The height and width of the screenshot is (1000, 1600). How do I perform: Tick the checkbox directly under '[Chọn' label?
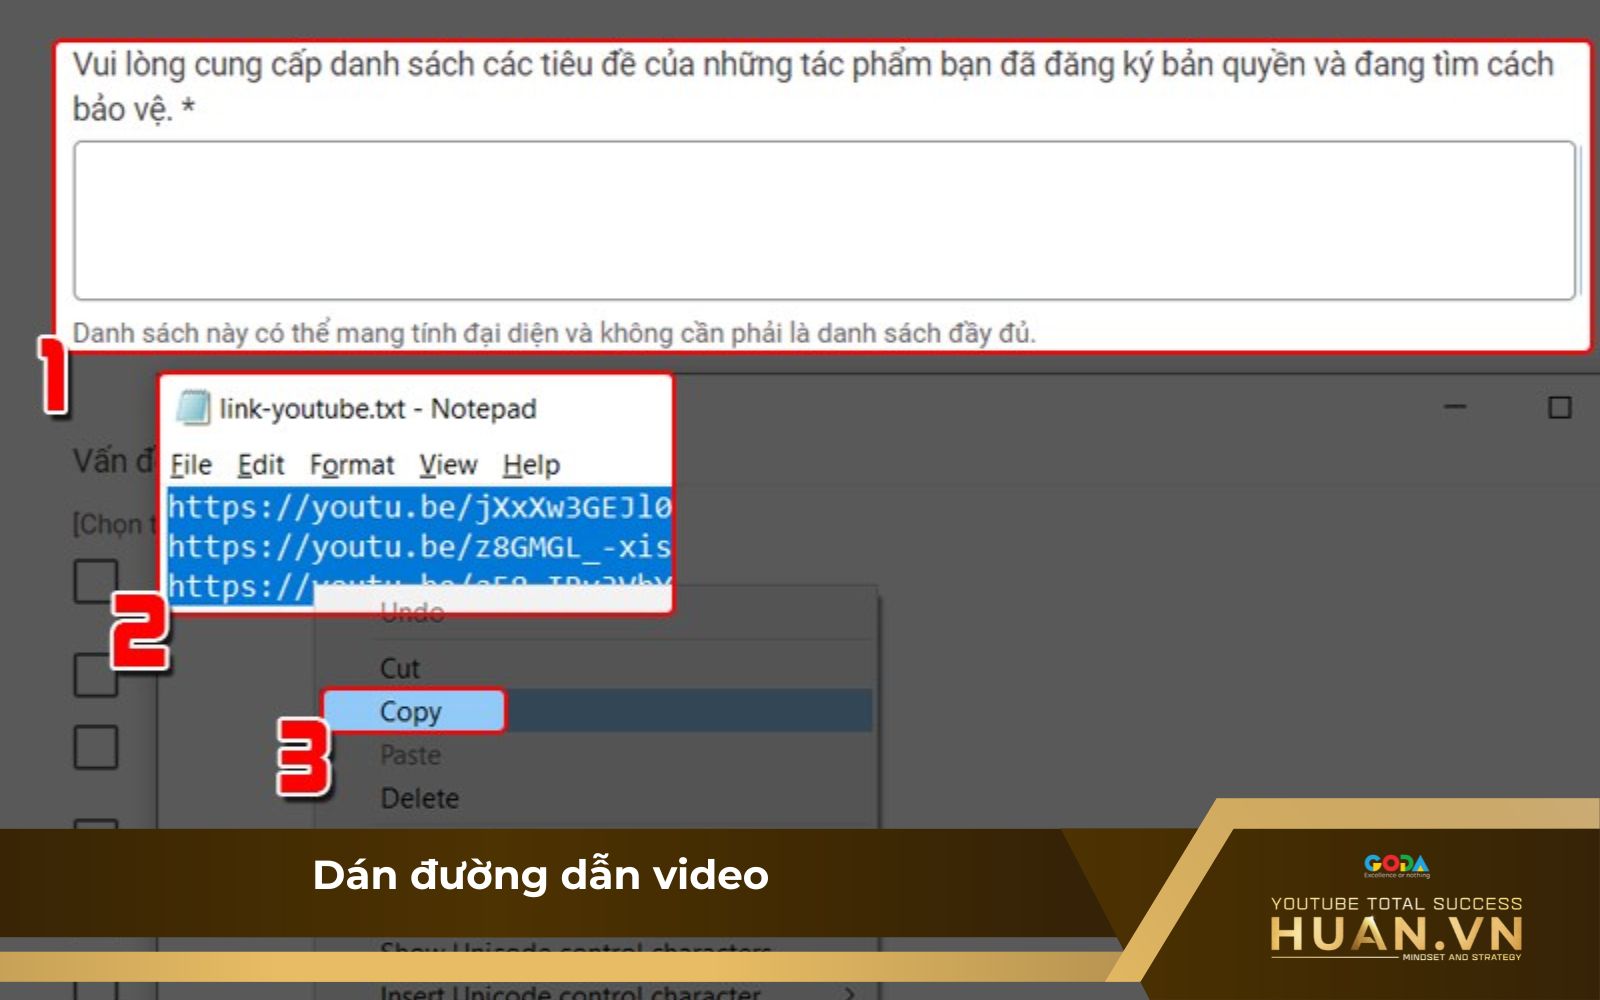96,581
